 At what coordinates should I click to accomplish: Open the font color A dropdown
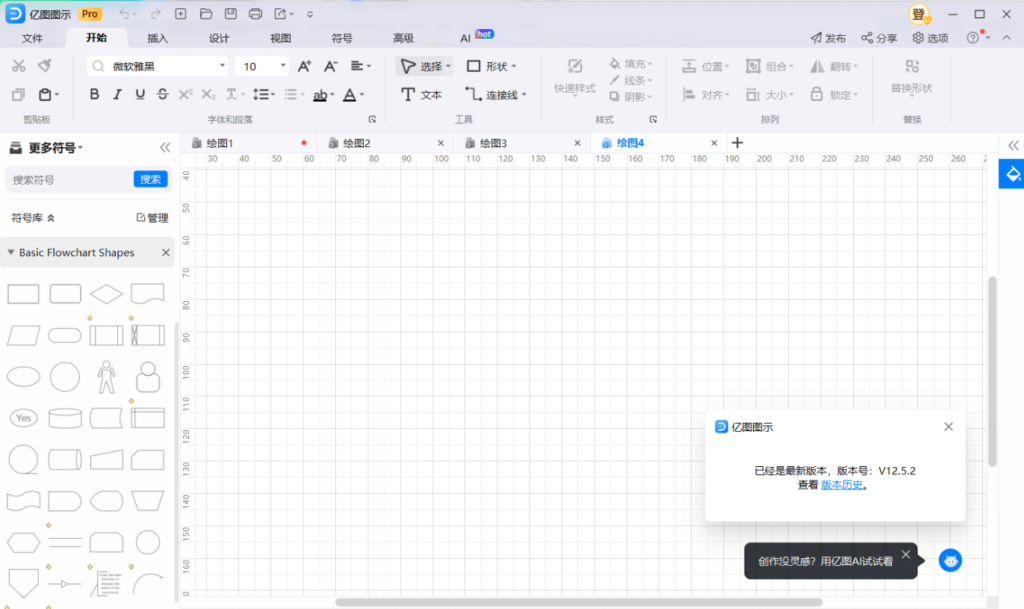pyautogui.click(x=353, y=95)
